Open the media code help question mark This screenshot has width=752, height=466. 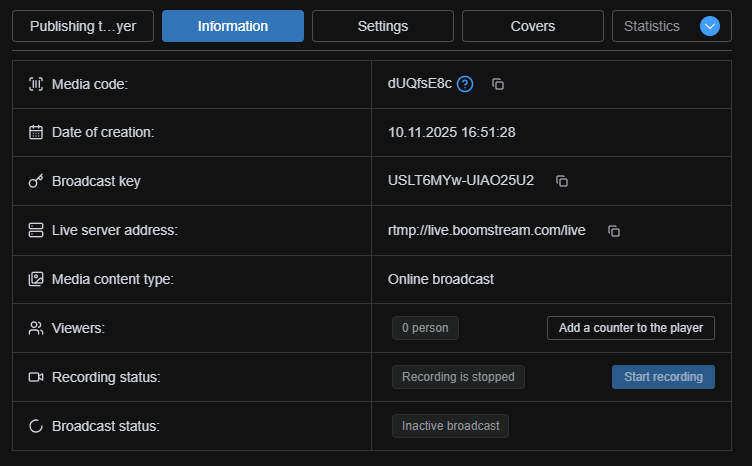465,84
